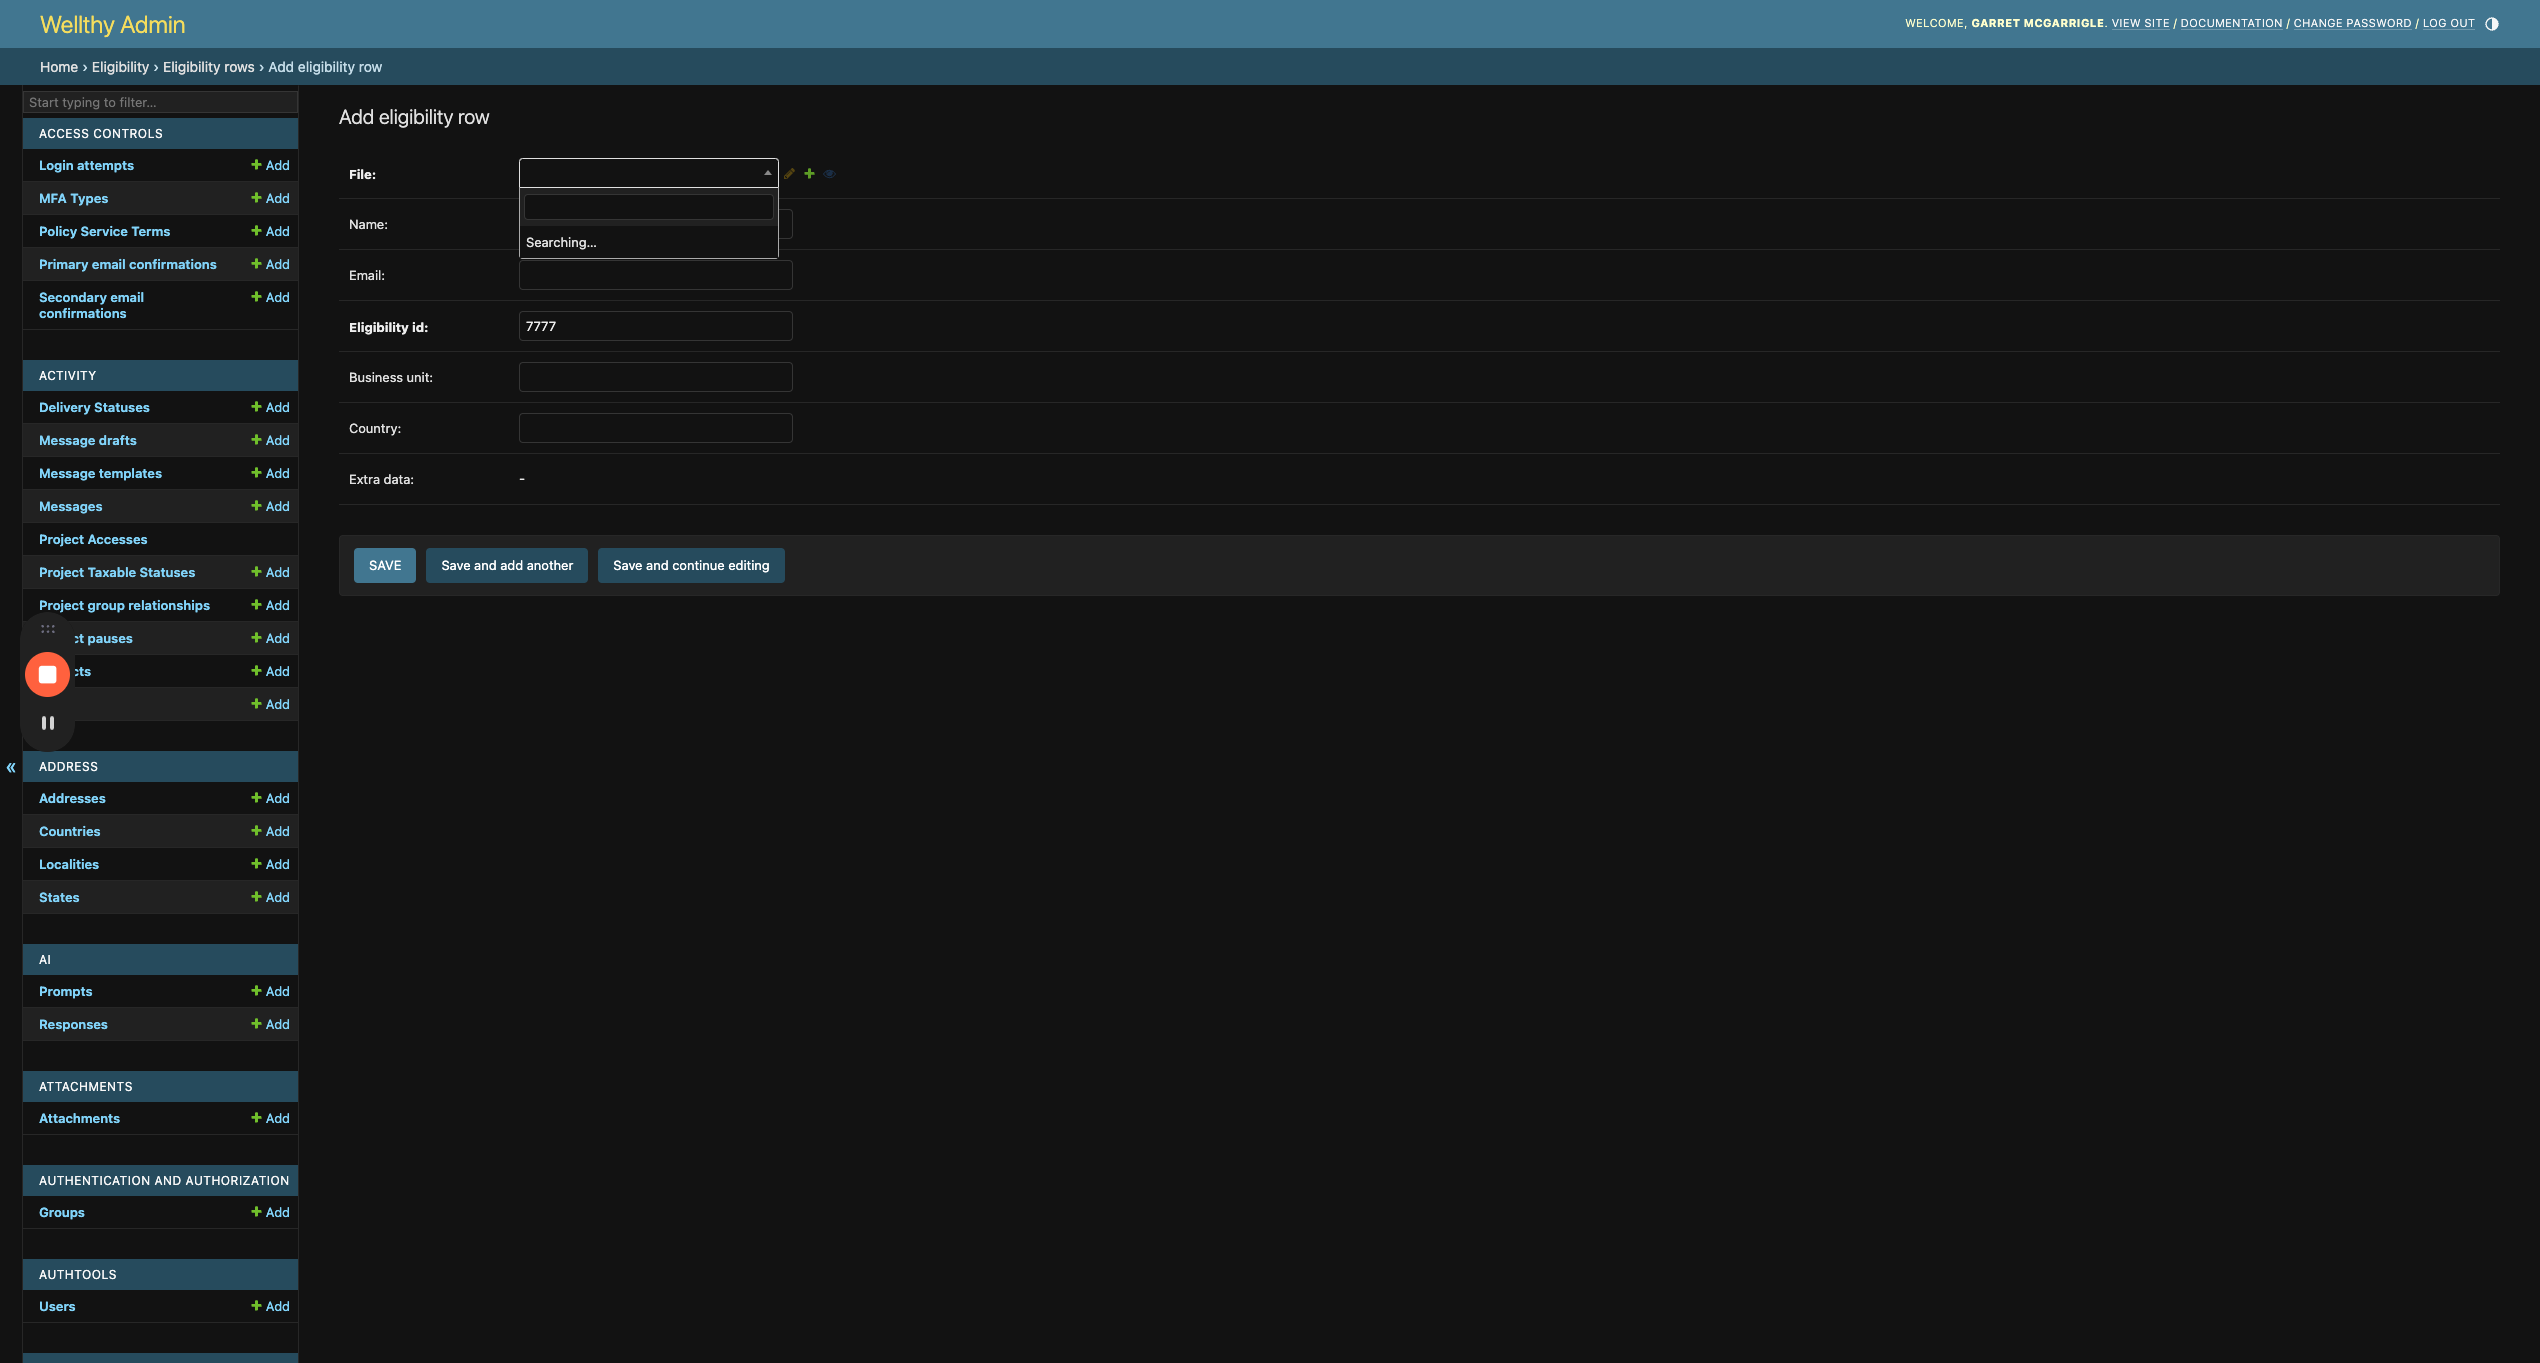Click the Save button

(385, 566)
